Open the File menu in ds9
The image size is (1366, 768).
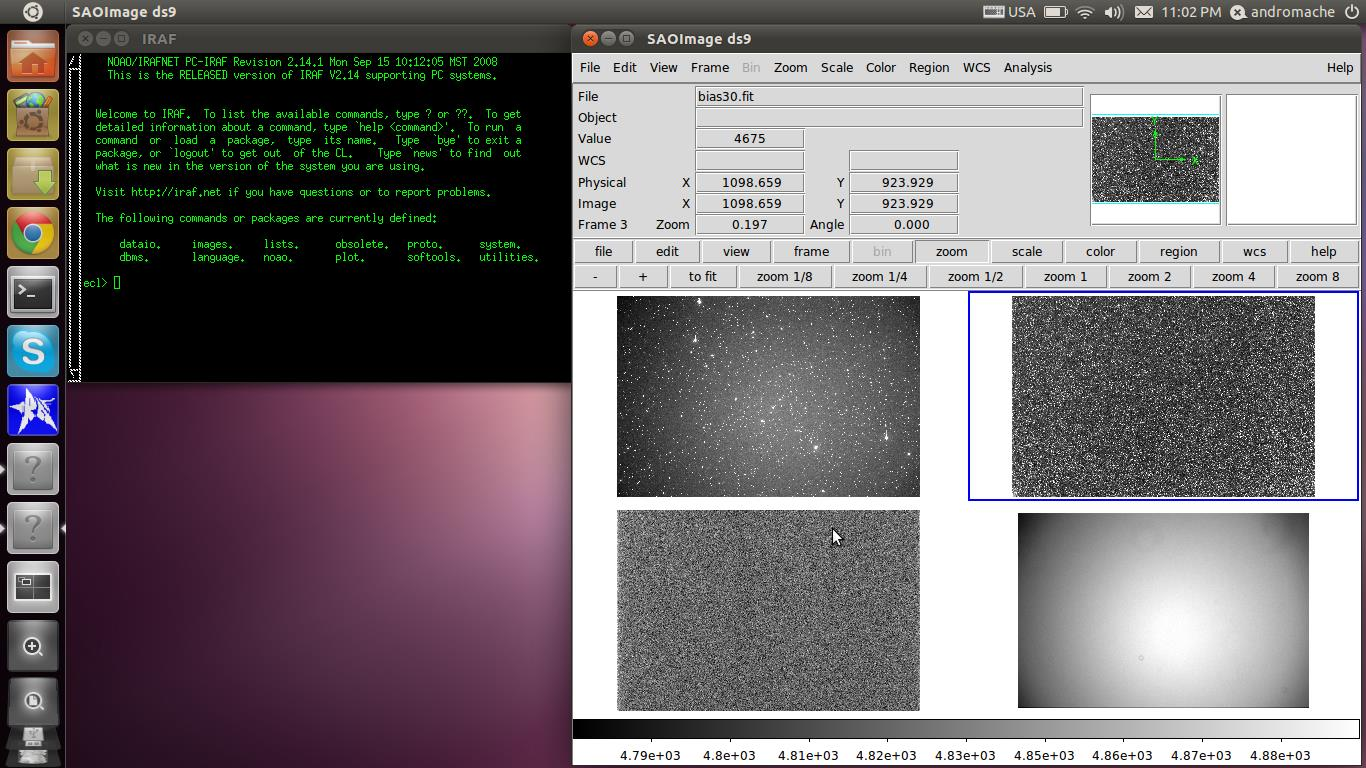[x=590, y=67]
